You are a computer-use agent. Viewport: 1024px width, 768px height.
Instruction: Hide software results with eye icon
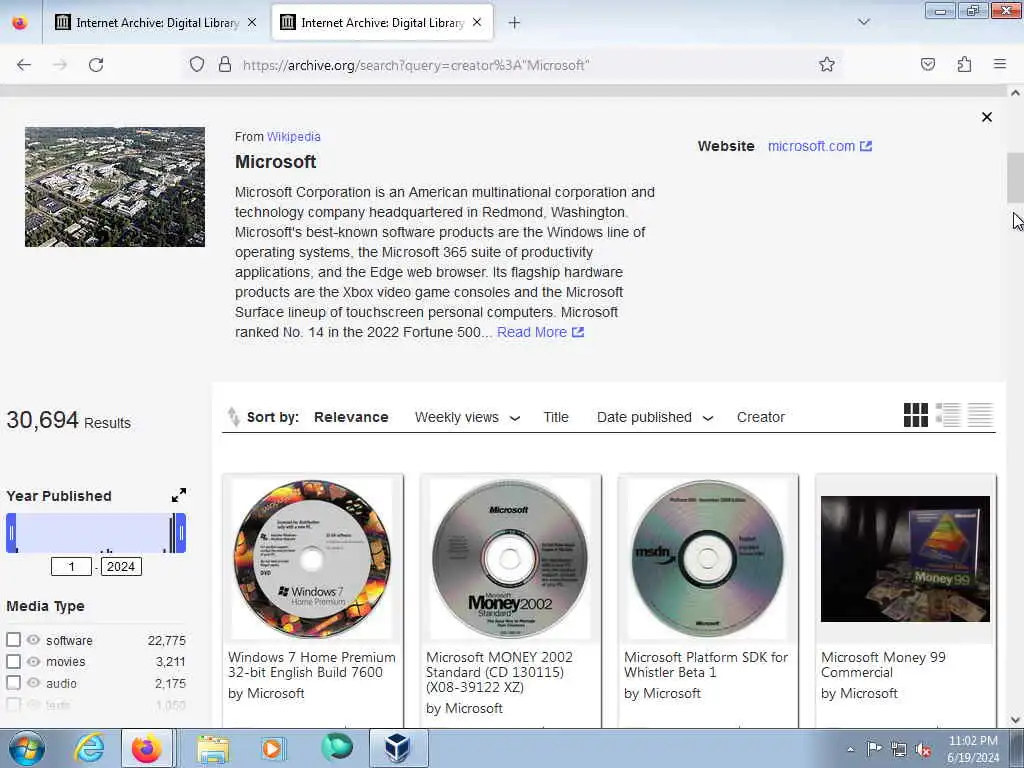point(33,640)
